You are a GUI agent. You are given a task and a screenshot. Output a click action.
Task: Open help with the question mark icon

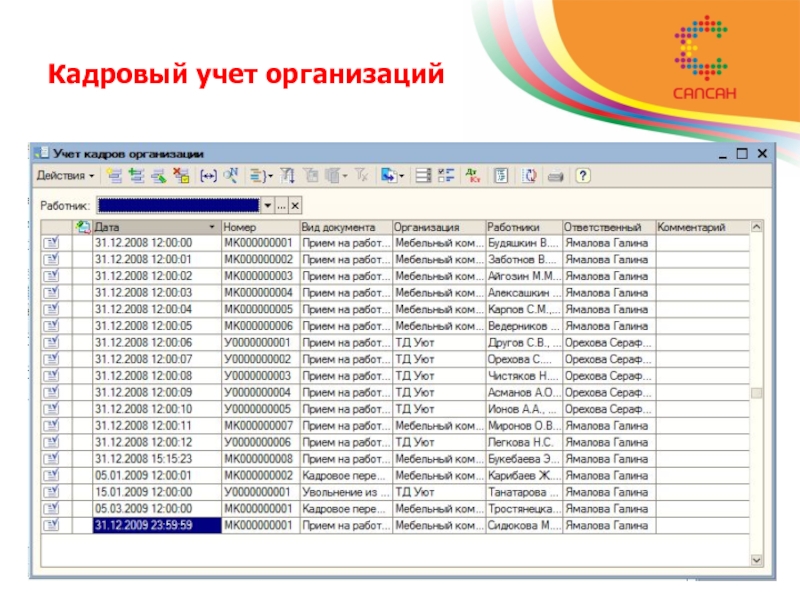(x=583, y=176)
